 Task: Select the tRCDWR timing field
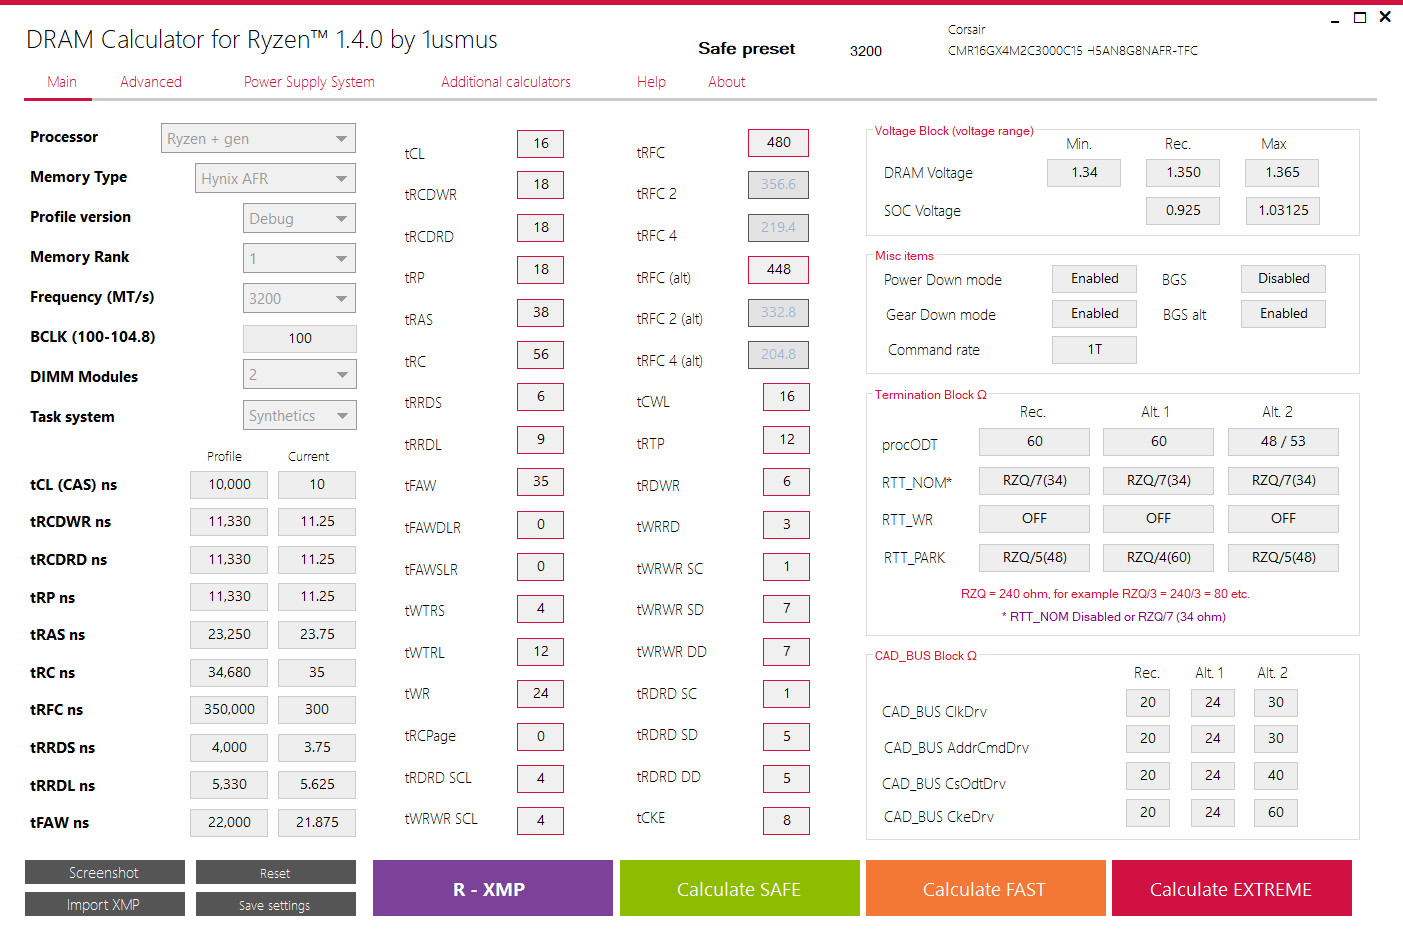[x=540, y=185]
